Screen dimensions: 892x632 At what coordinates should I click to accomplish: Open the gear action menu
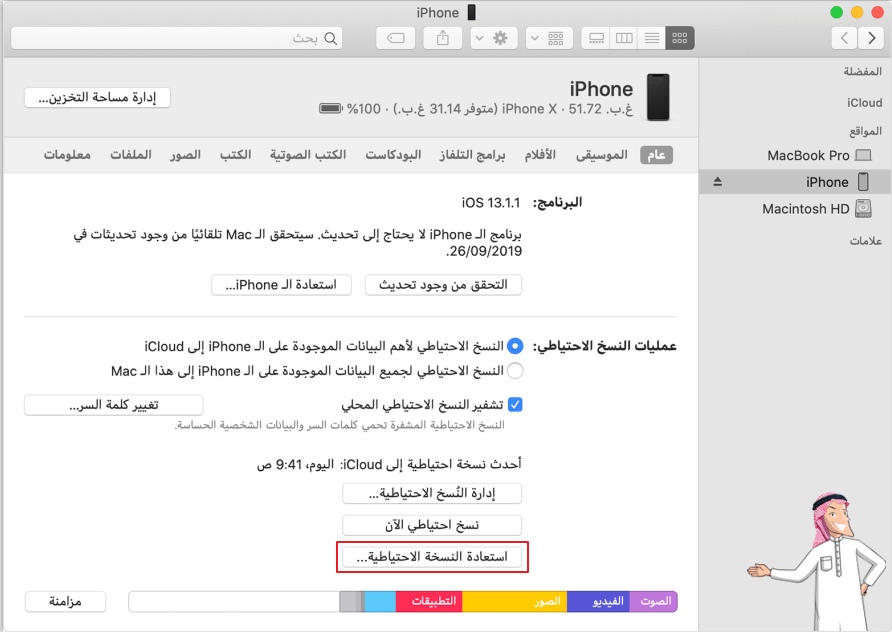pos(494,38)
